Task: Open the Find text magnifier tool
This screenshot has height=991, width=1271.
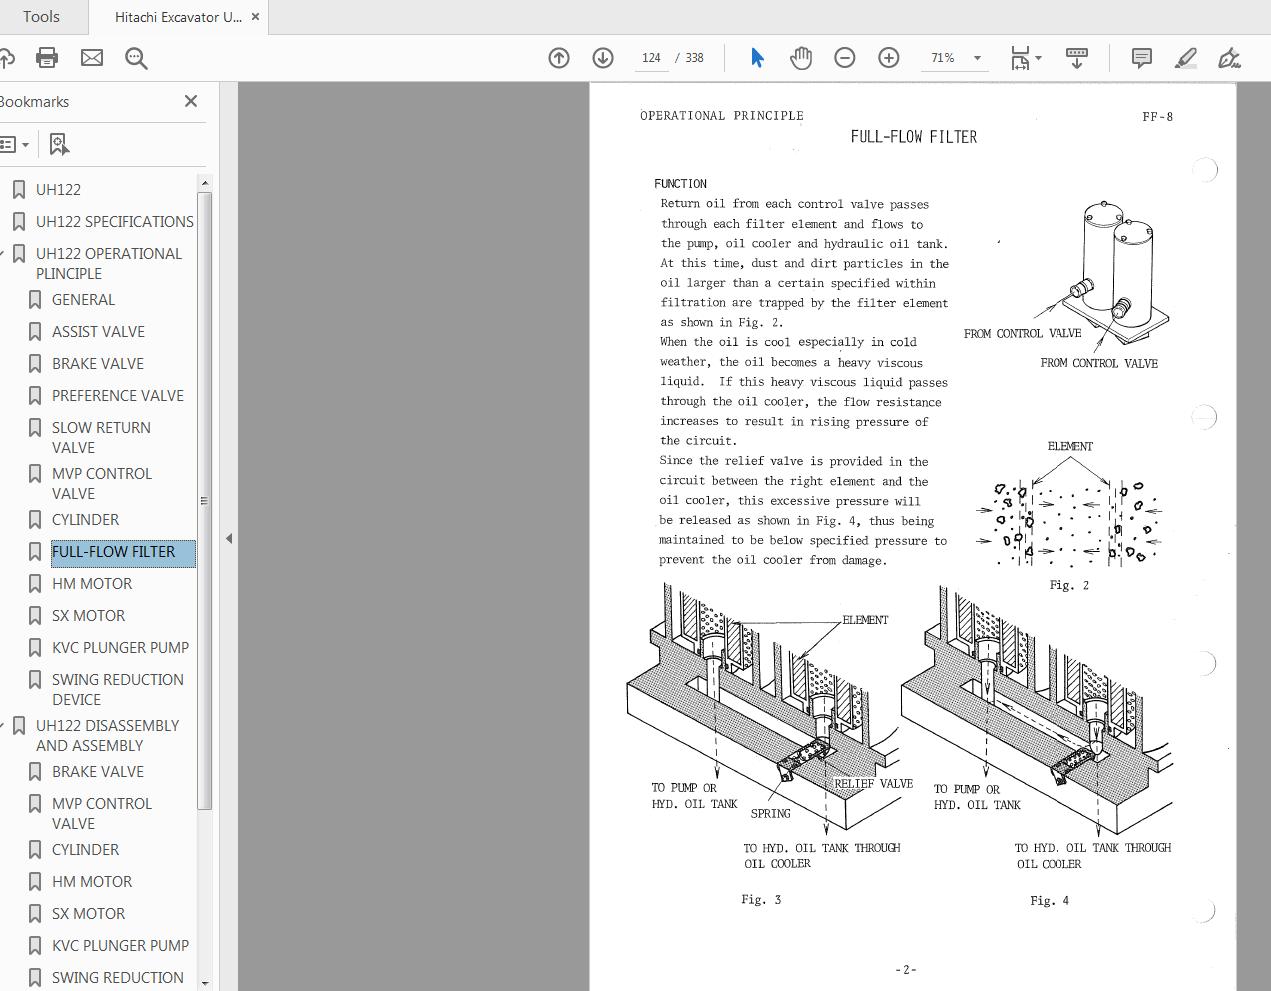Action: click(136, 58)
